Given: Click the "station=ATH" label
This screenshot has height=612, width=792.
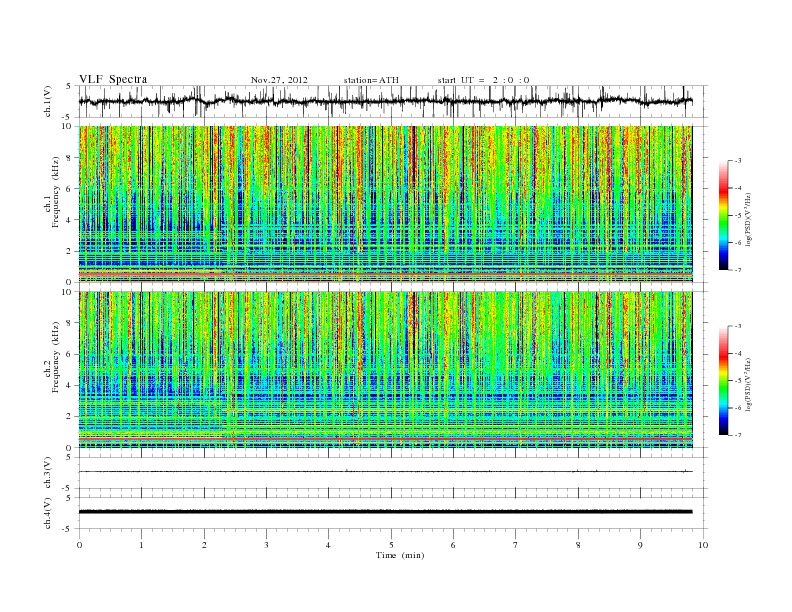Looking at the screenshot, I should tap(371, 80).
